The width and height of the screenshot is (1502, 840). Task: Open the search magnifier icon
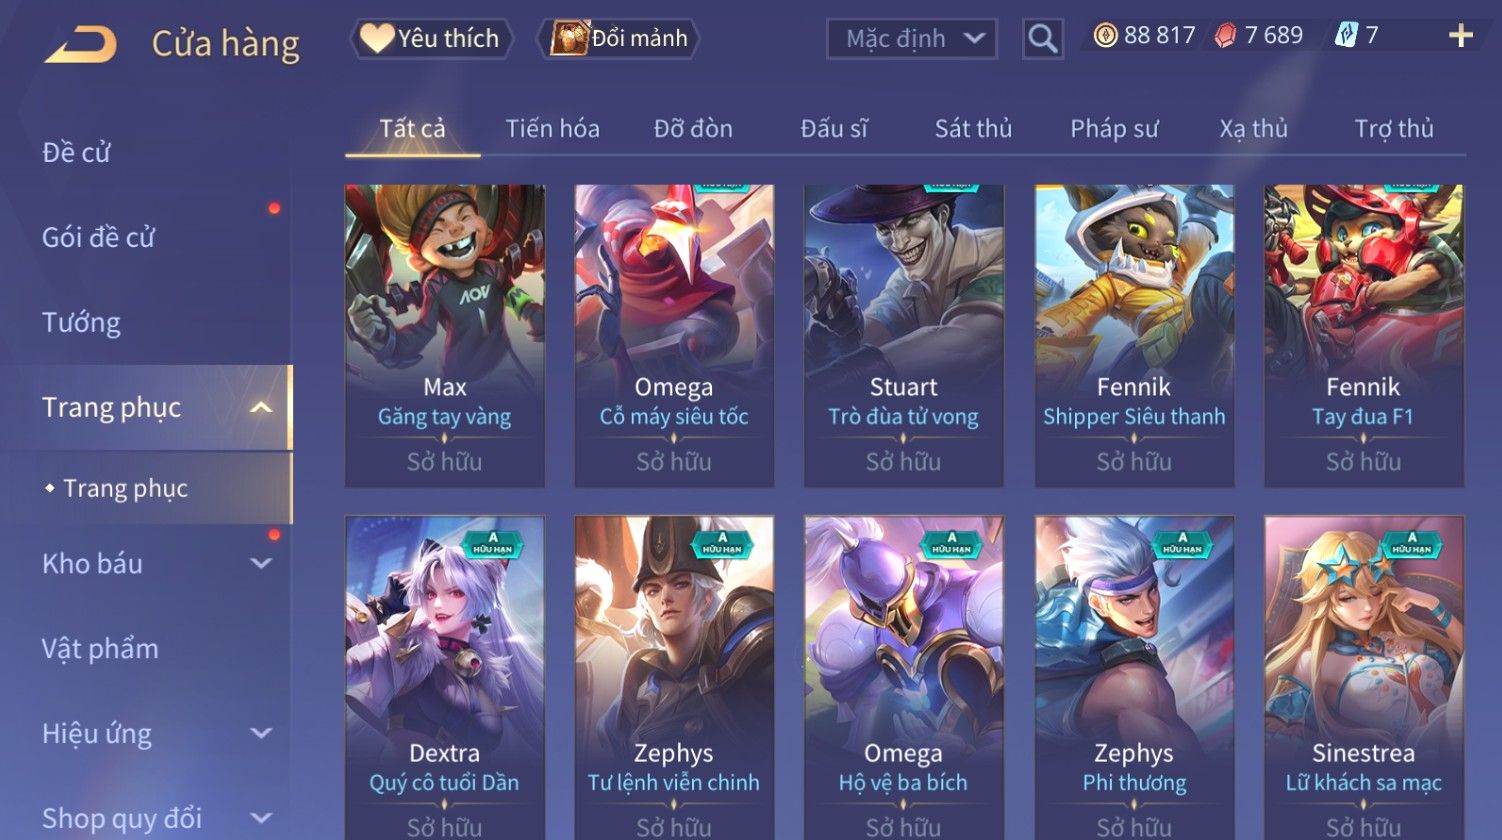(1042, 39)
